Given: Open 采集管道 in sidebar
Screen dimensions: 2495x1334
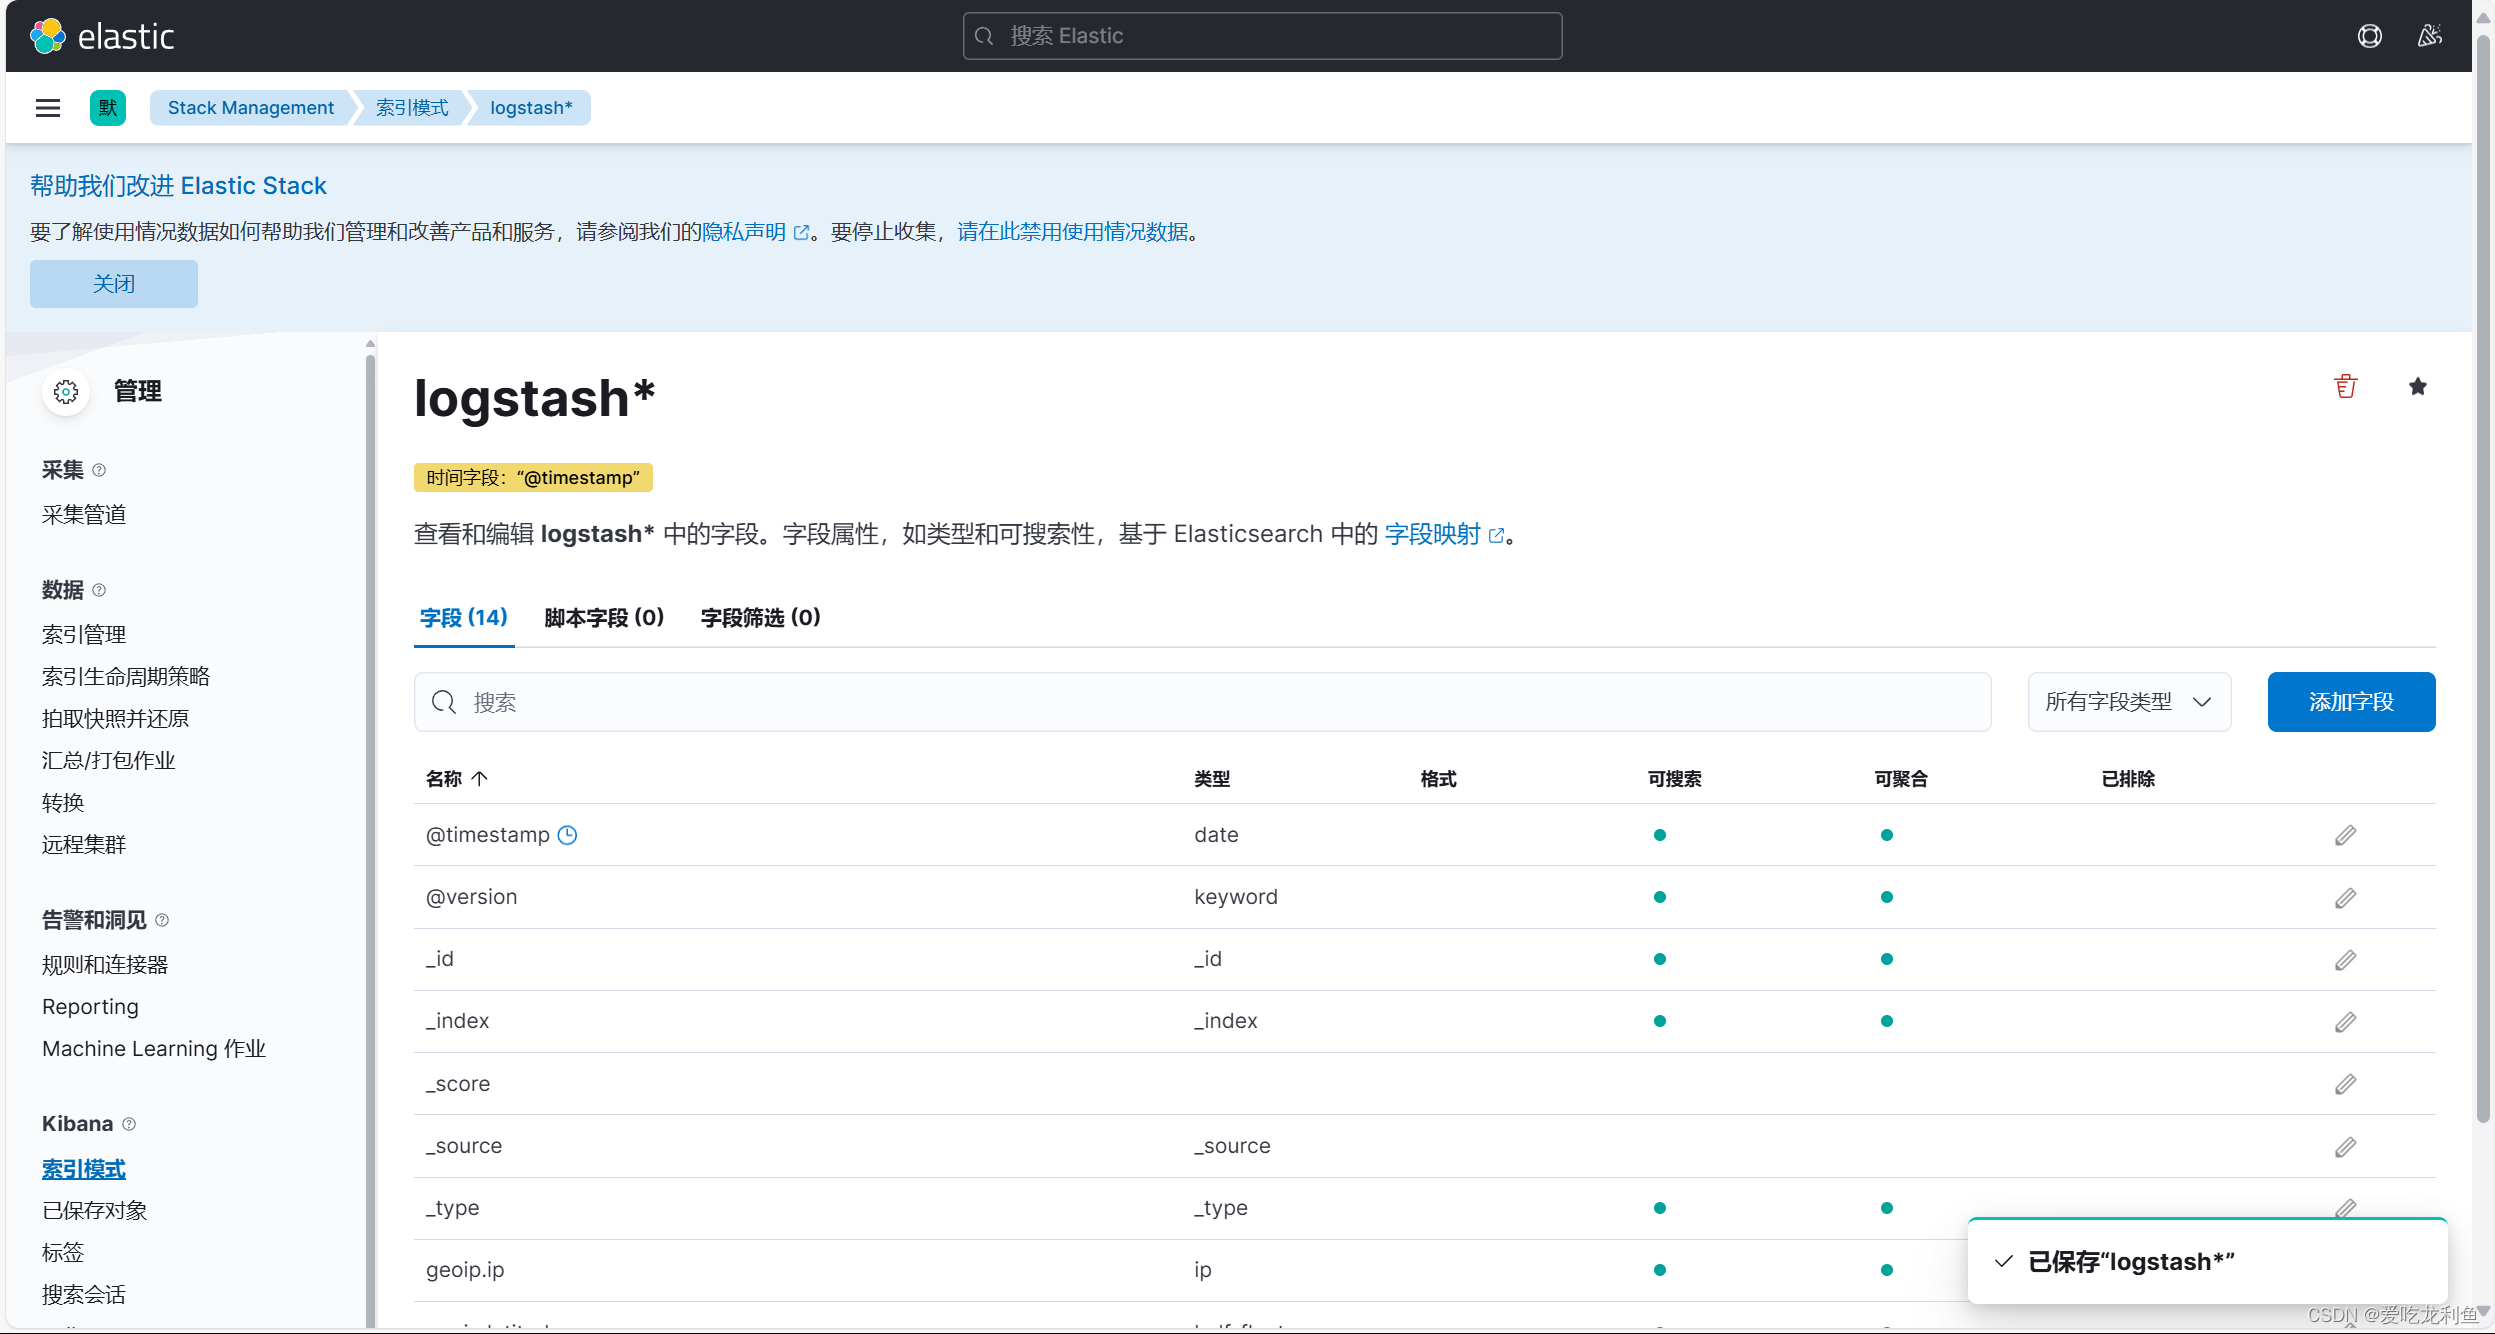Looking at the screenshot, I should coord(84,515).
